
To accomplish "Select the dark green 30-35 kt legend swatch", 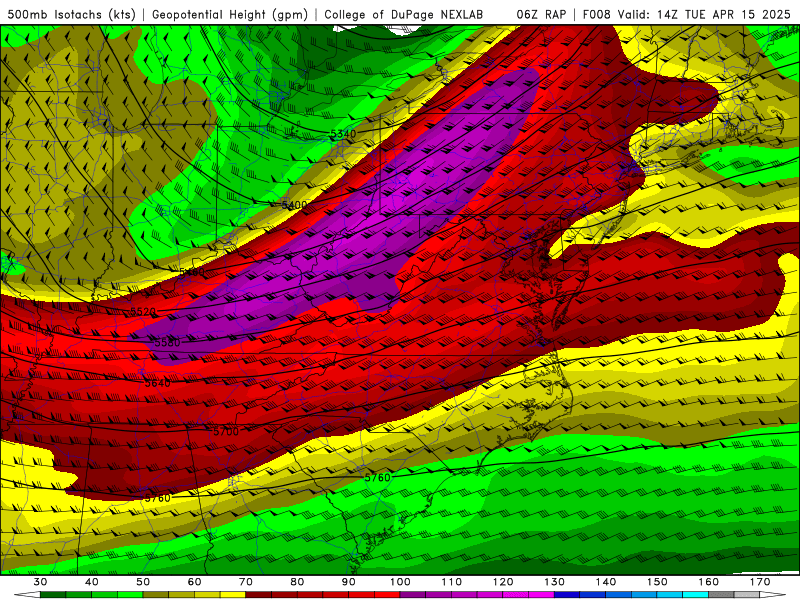I will pos(53,595).
